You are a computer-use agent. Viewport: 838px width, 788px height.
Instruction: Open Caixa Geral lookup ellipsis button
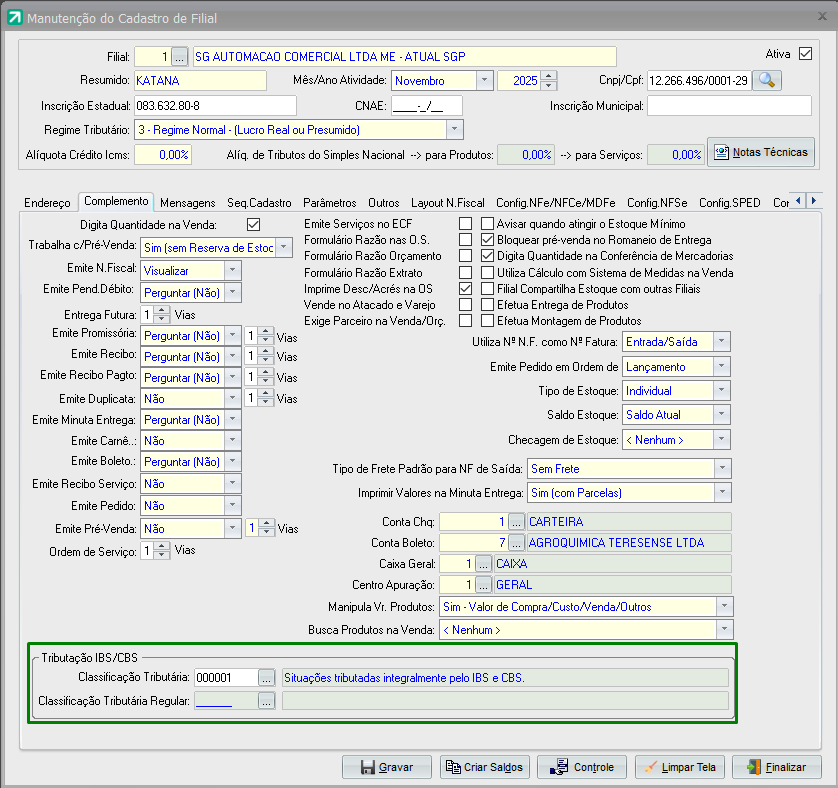483,564
